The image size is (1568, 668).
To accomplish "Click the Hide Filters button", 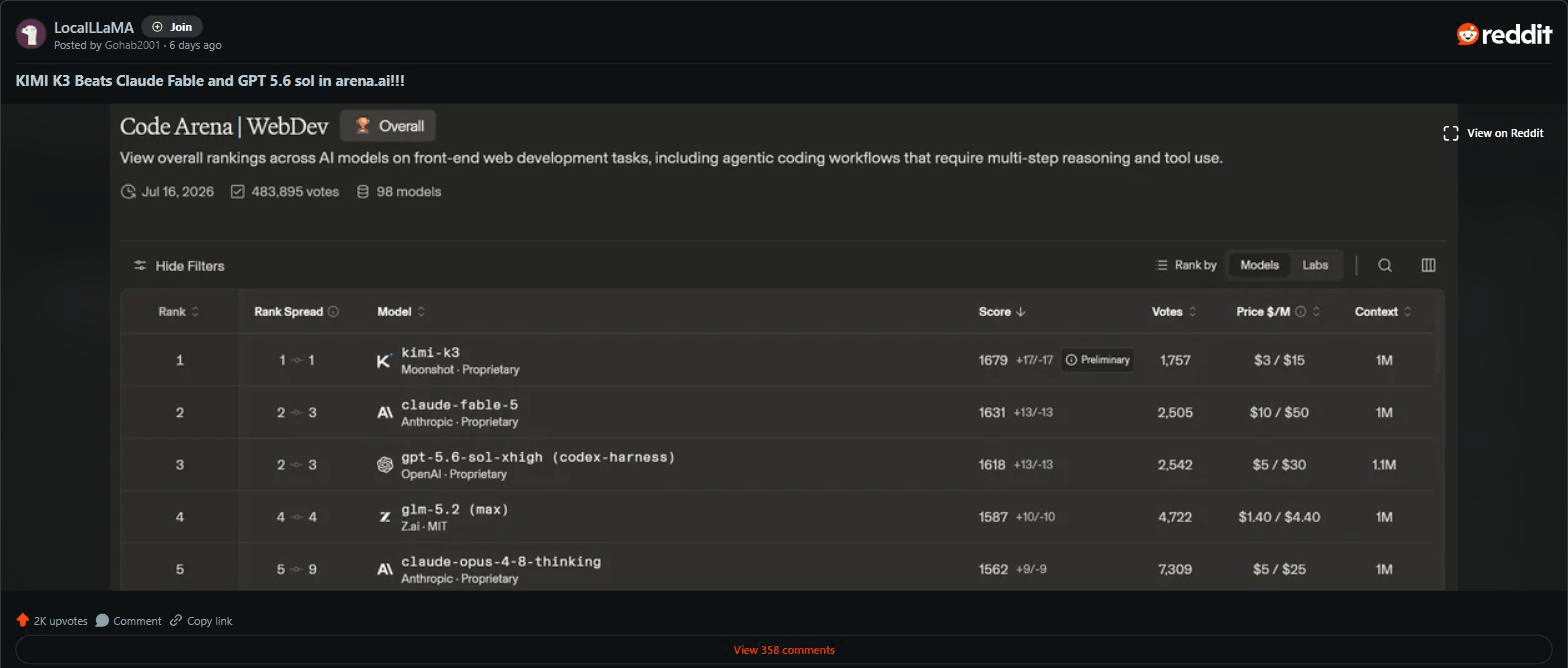I will coord(179,266).
